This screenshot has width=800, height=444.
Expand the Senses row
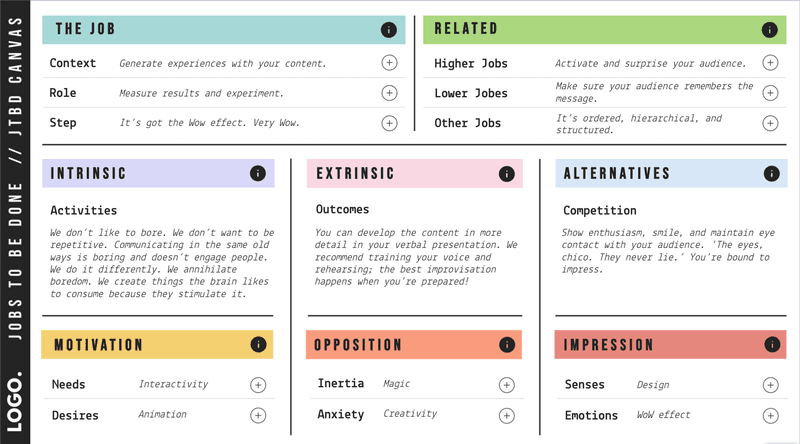[770, 384]
